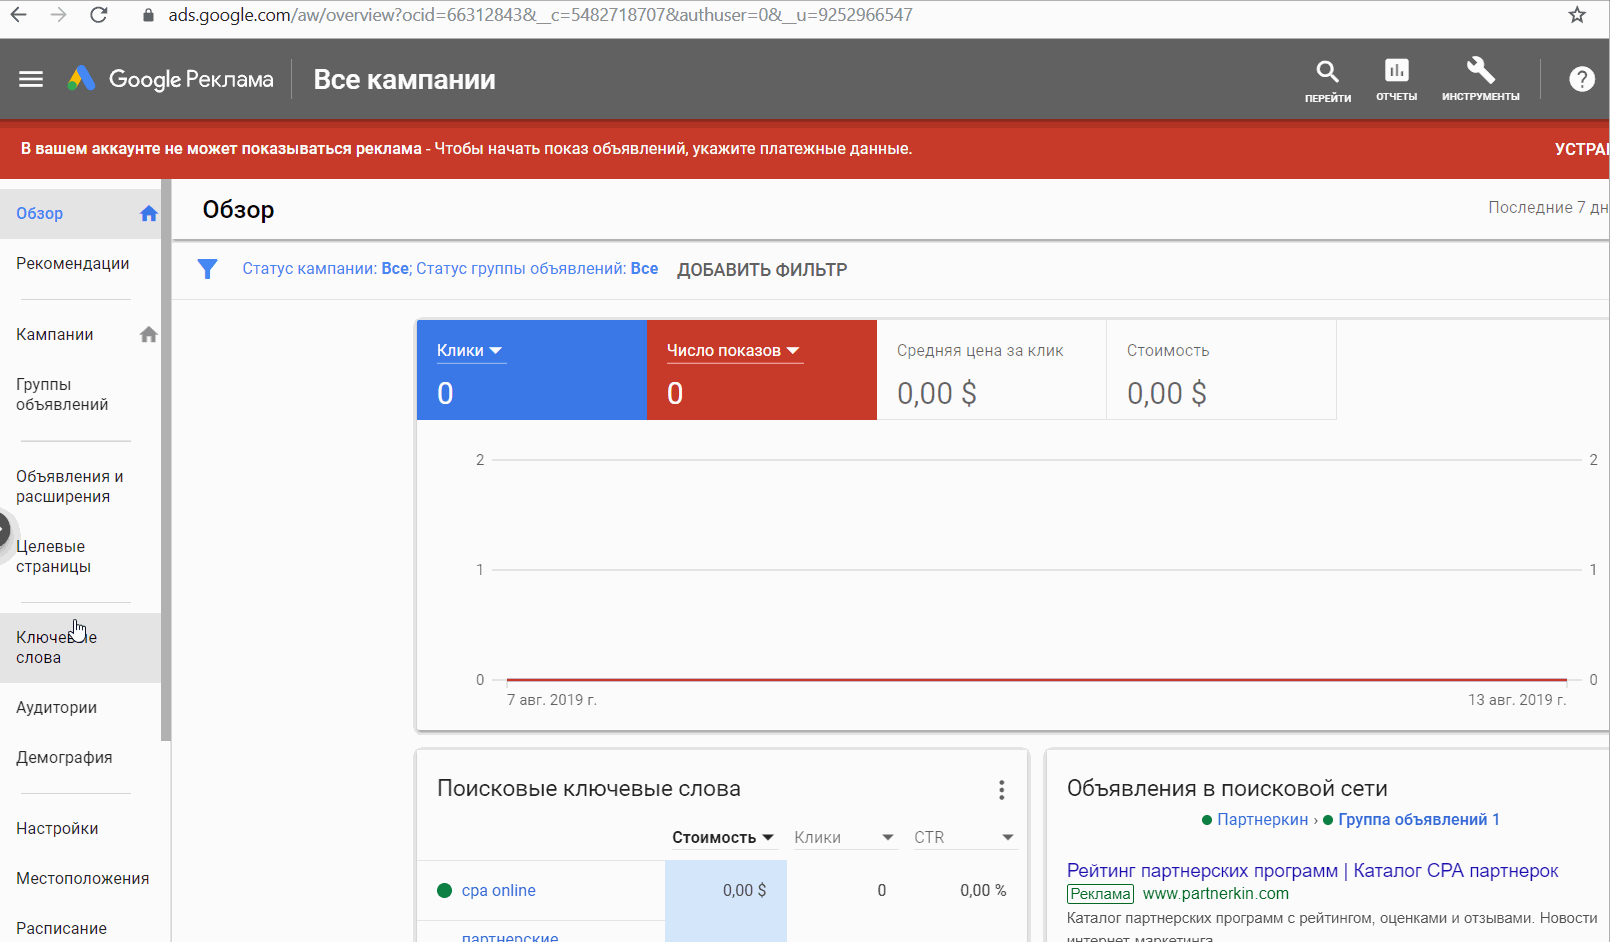Go to Аудитории in the sidebar
Viewport: 1610px width, 942px height.
pos(57,708)
